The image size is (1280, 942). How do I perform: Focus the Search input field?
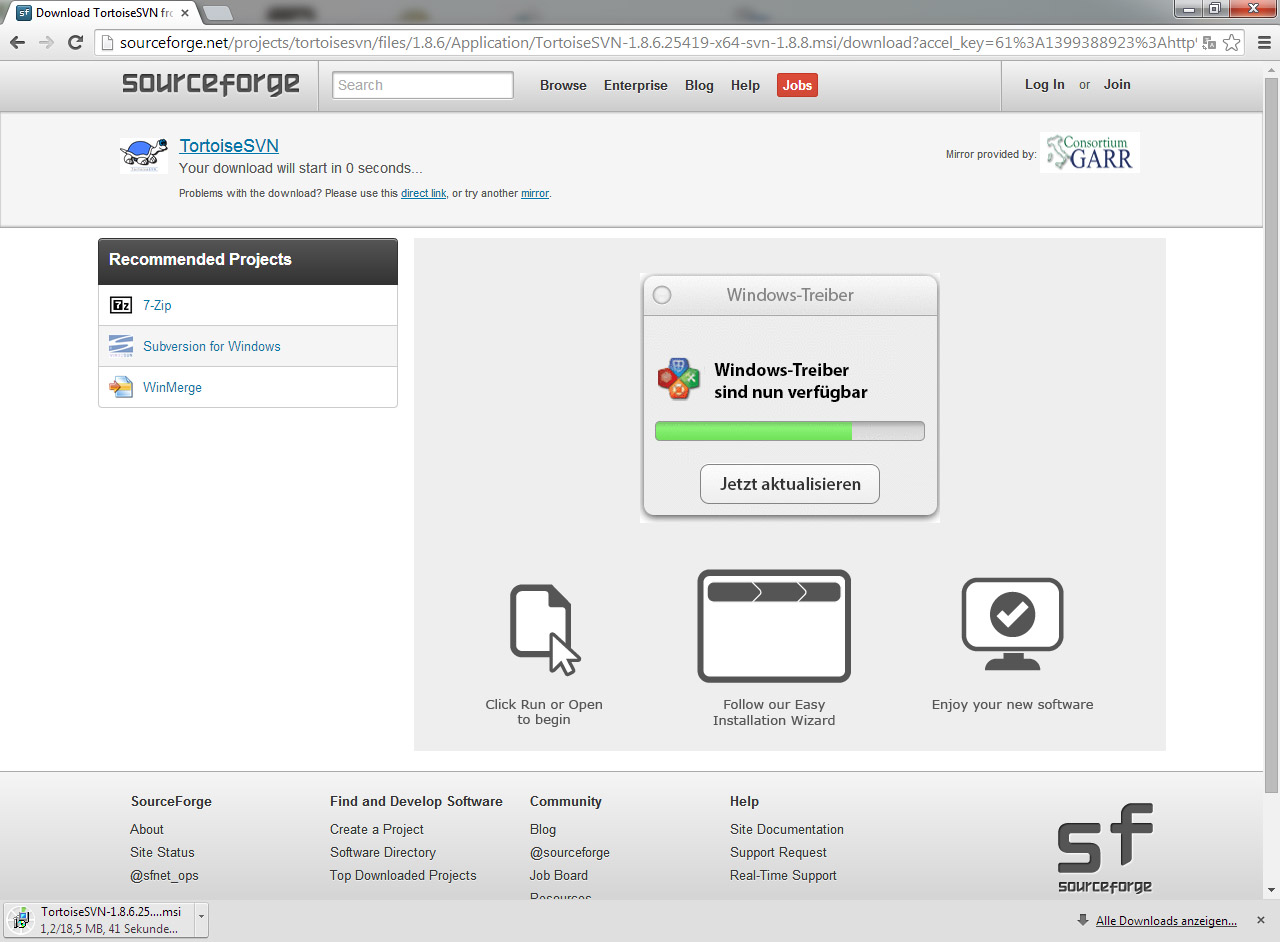click(x=423, y=85)
